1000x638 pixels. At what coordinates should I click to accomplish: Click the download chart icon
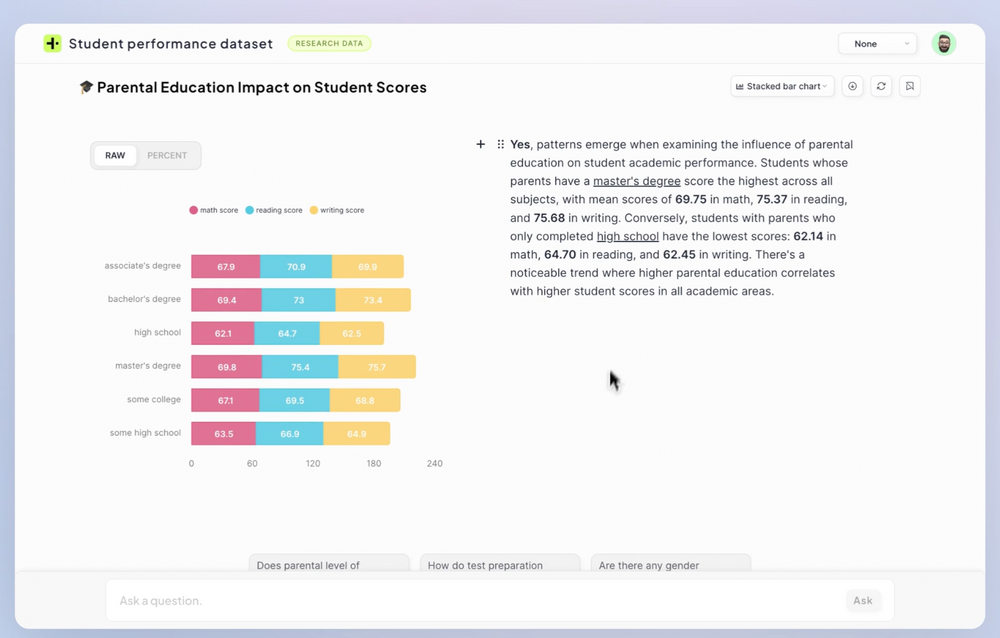point(852,86)
